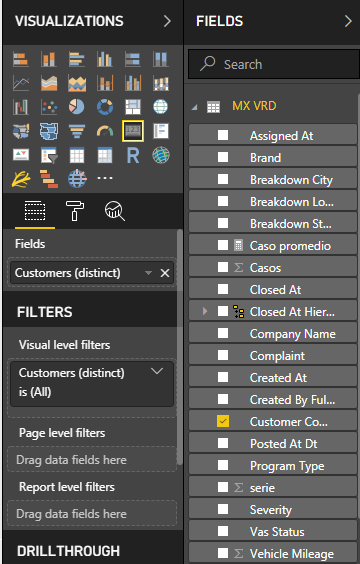Select the Ribbon chart visual

tap(160, 83)
